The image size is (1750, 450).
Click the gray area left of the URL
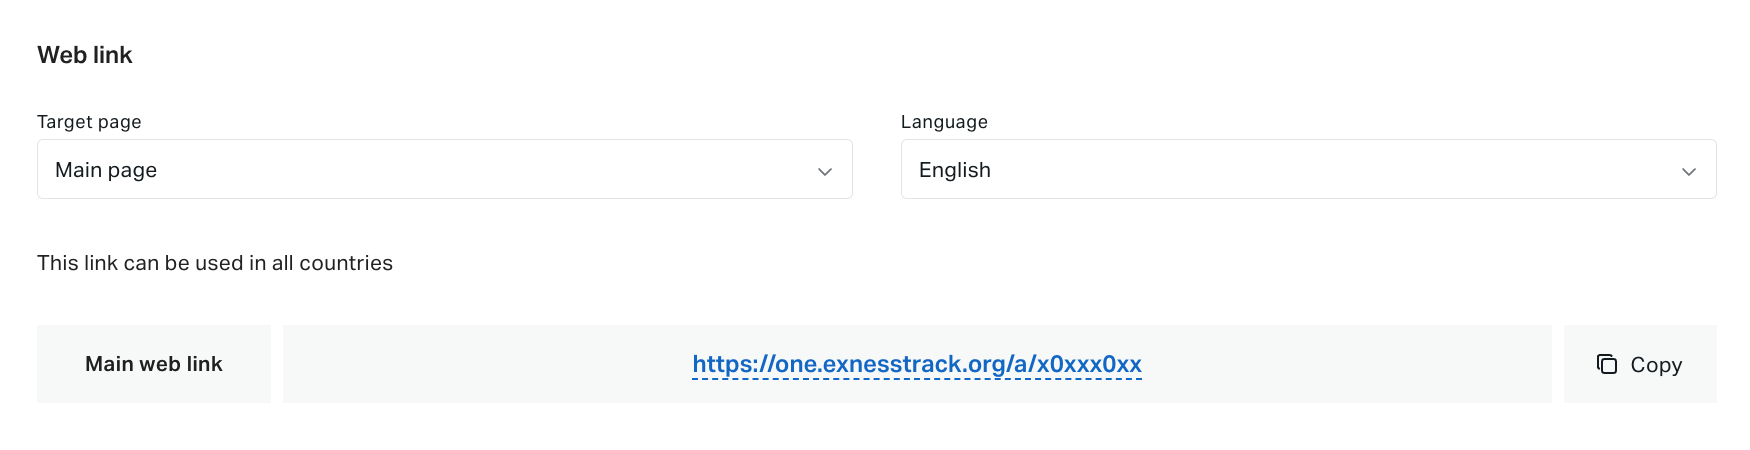click(x=487, y=364)
